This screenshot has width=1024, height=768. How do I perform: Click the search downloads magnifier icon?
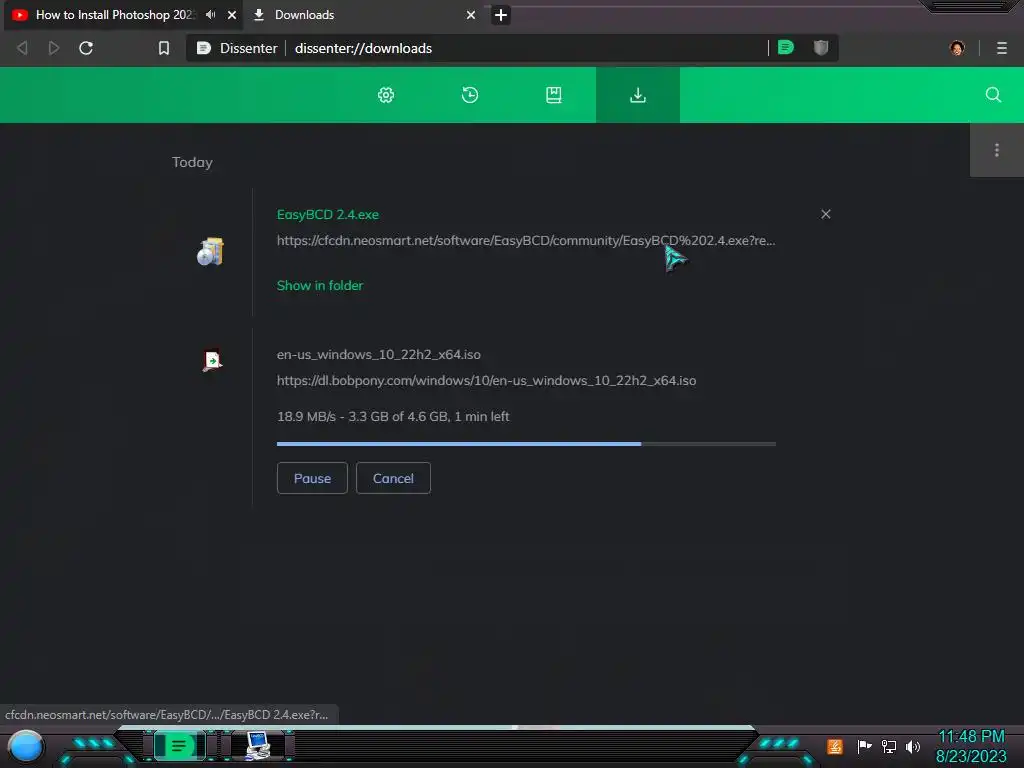pos(993,95)
